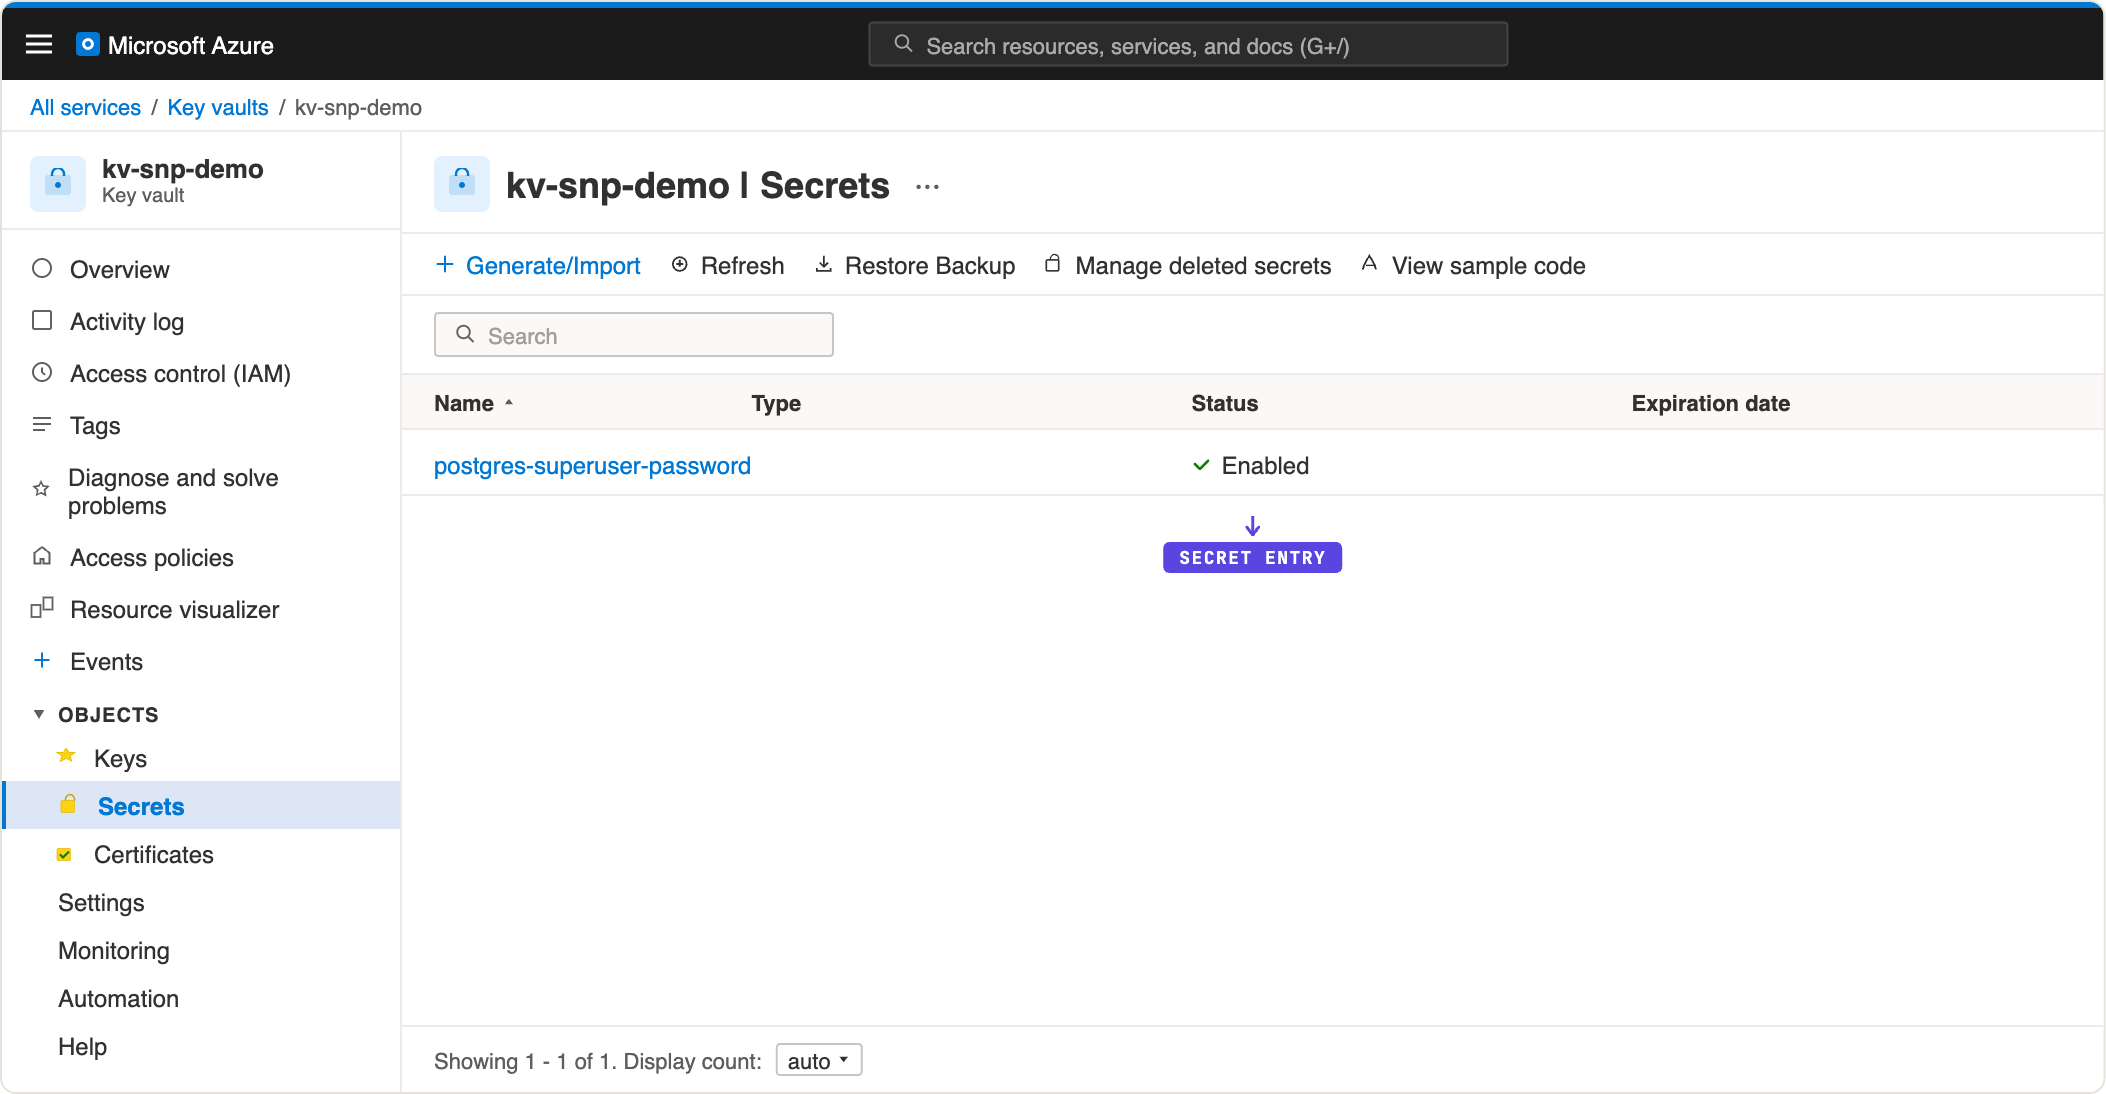Viewport: 2106px width, 1094px height.
Task: Open Tags in the sidebar
Action: 95,425
